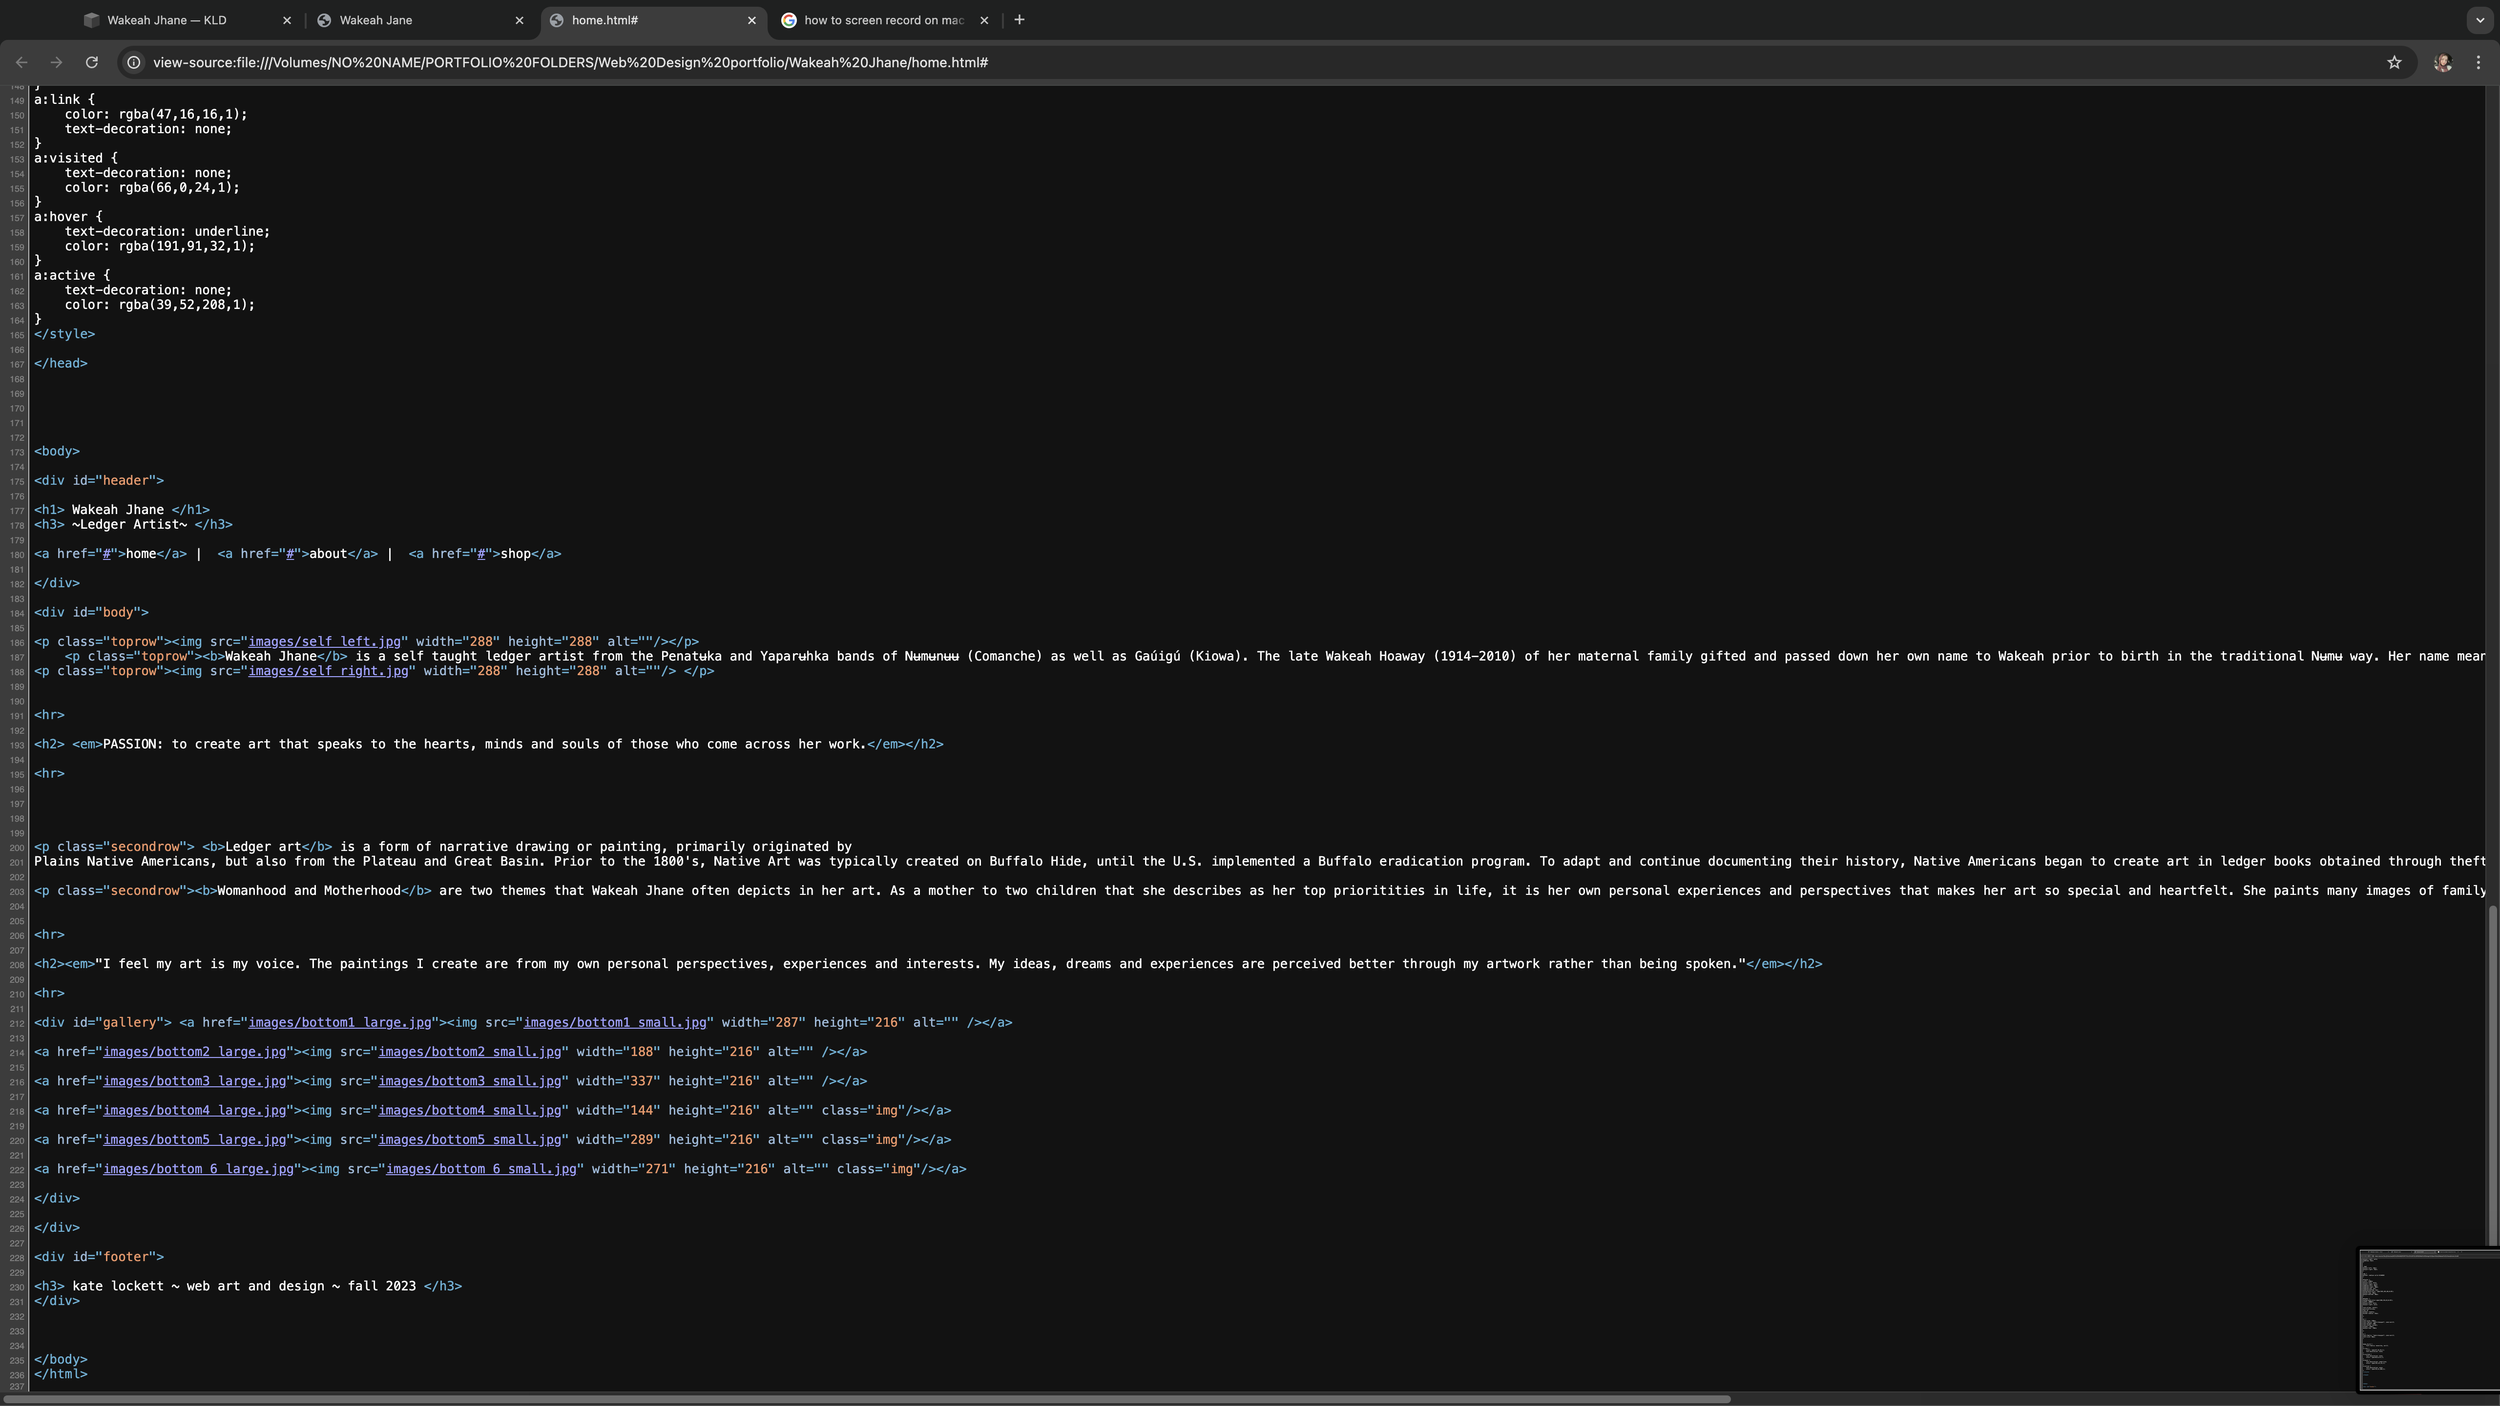Viewport: 2500px width, 1406px height.
Task: Reload the current page
Action: (x=92, y=62)
